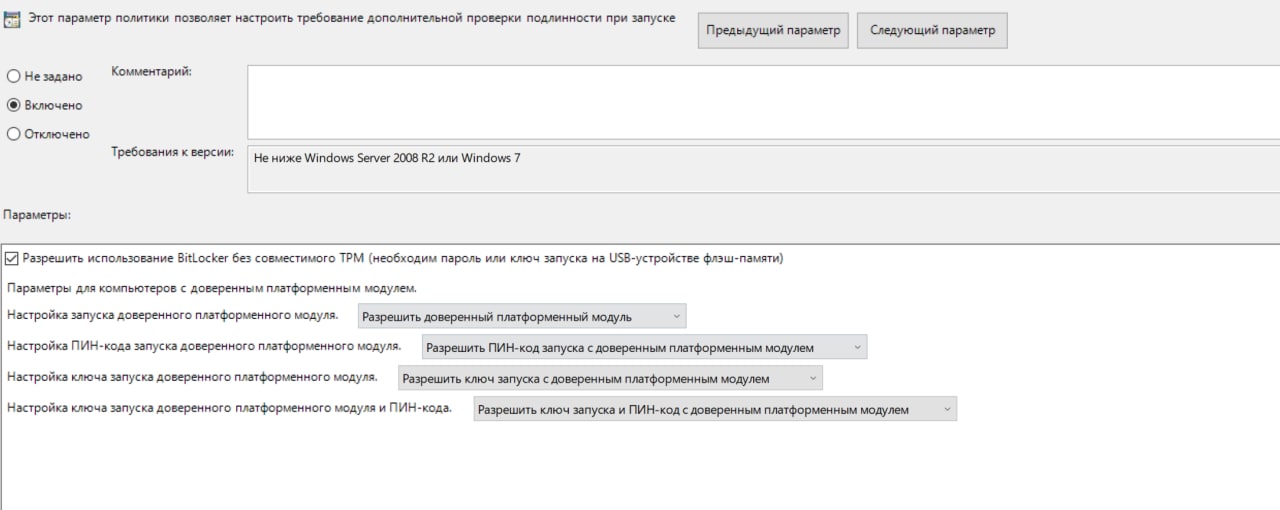Click the "Параметры для компьютеров с доверенным" text
This screenshot has width=1280, height=510.
tap(211, 288)
